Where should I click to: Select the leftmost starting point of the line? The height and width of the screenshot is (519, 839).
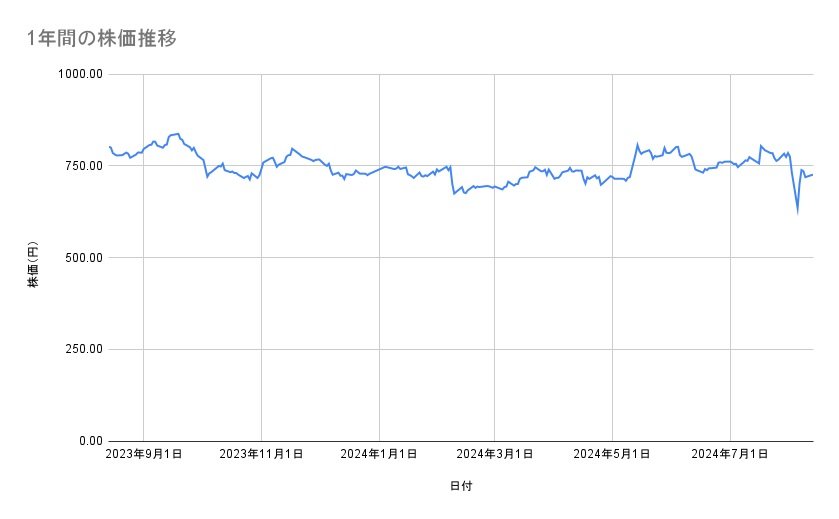click(x=109, y=147)
